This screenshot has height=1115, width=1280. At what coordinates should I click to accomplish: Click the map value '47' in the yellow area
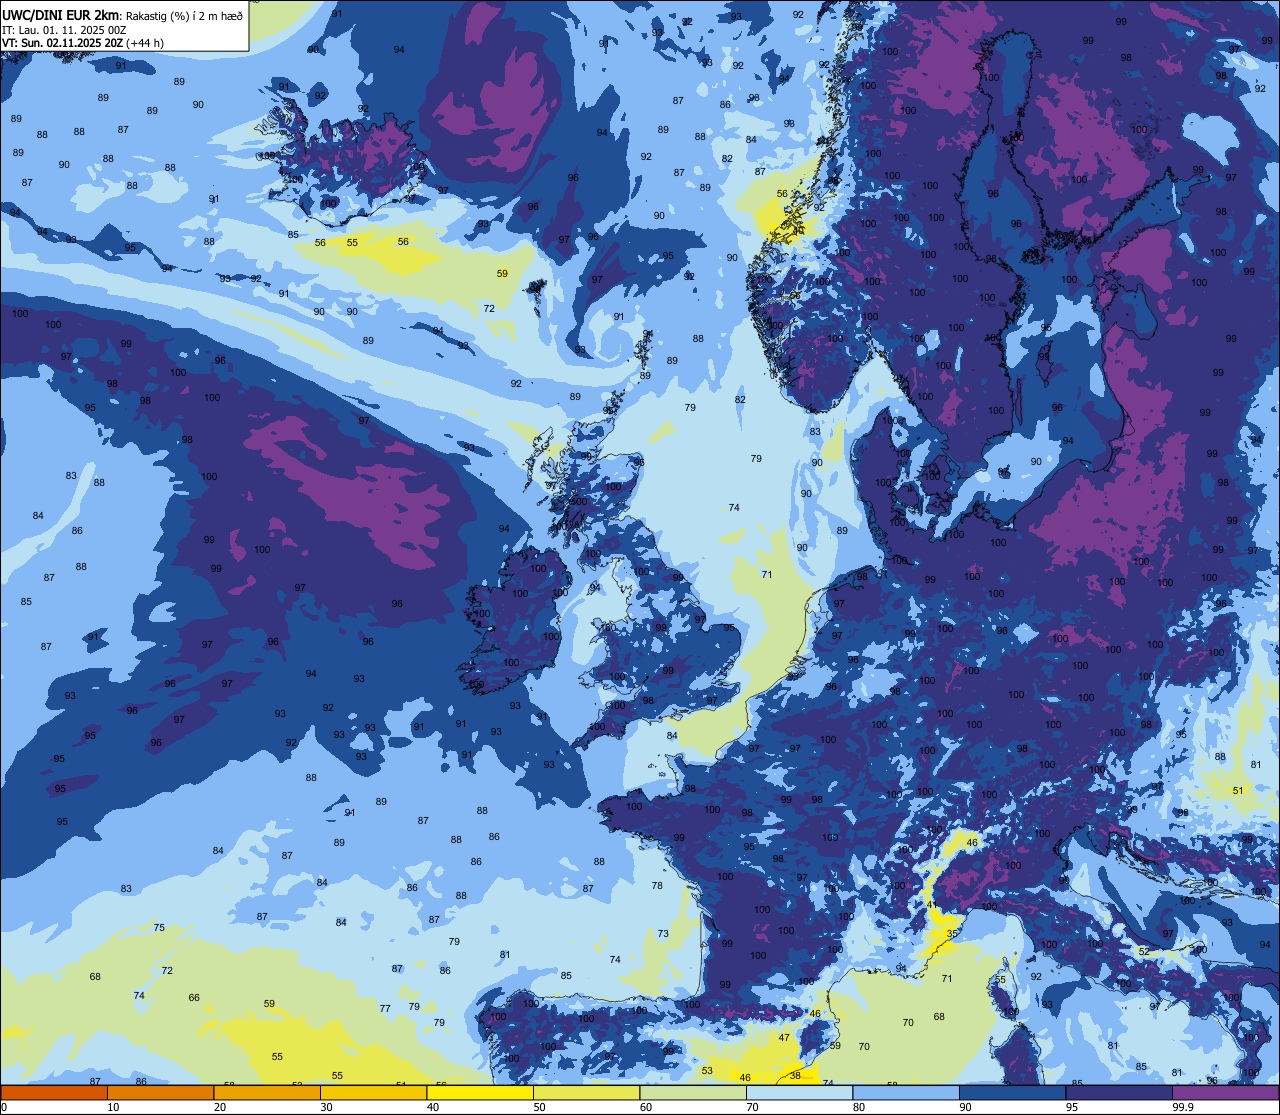click(x=784, y=1037)
